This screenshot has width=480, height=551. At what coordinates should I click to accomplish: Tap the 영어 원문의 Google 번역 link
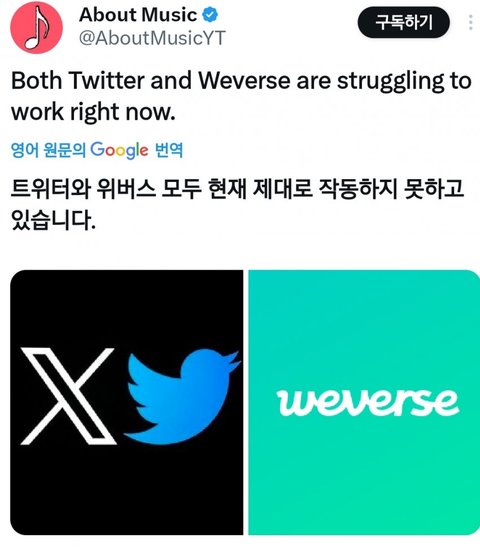click(x=97, y=150)
